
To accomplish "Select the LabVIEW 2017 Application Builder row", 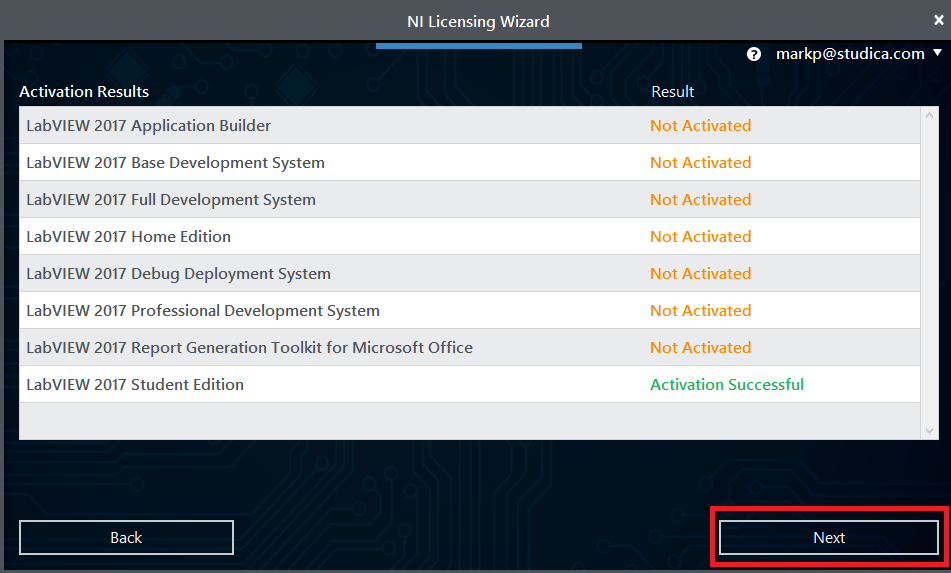I will [x=469, y=126].
